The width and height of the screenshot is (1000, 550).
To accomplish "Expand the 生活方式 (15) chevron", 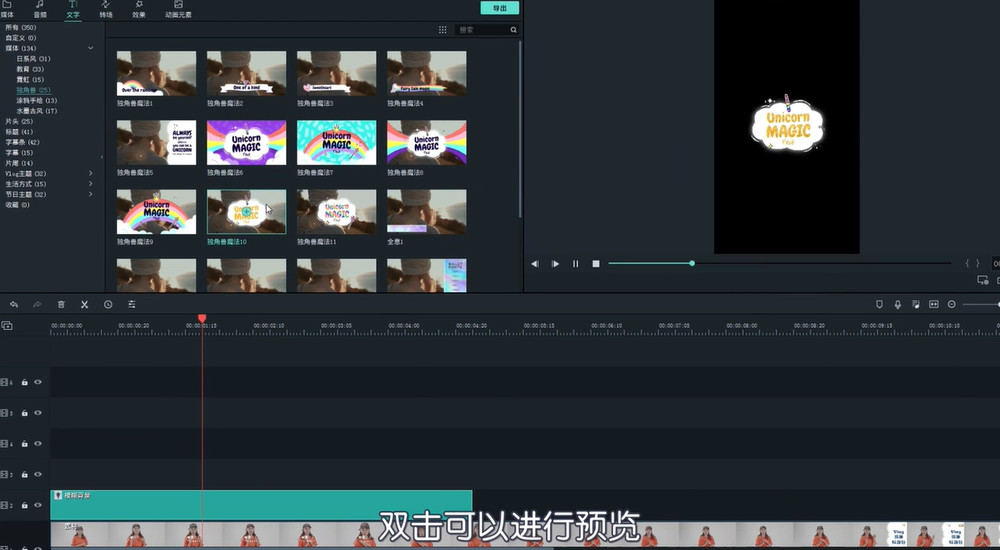I will coord(91,184).
